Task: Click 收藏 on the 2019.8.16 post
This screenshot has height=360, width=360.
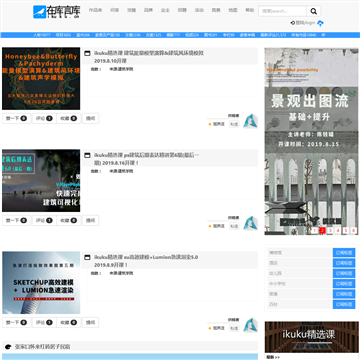Action: 69,220
